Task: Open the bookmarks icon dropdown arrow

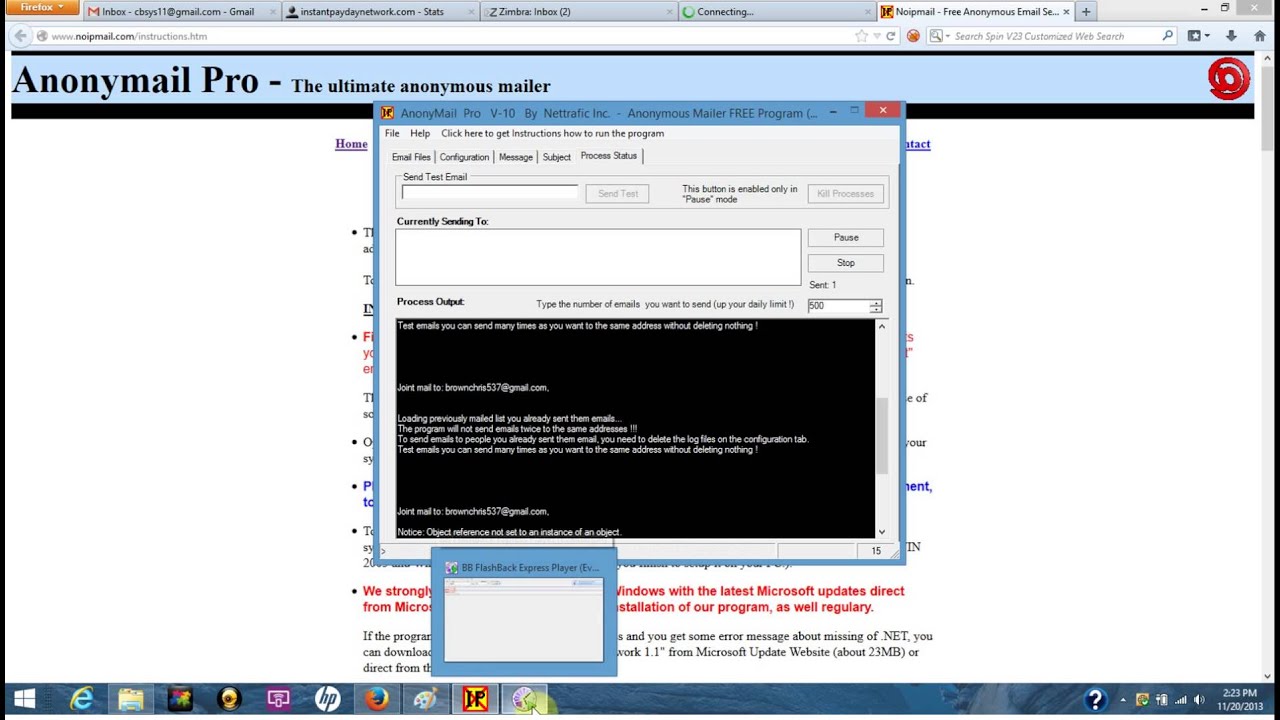Action: [1207, 36]
